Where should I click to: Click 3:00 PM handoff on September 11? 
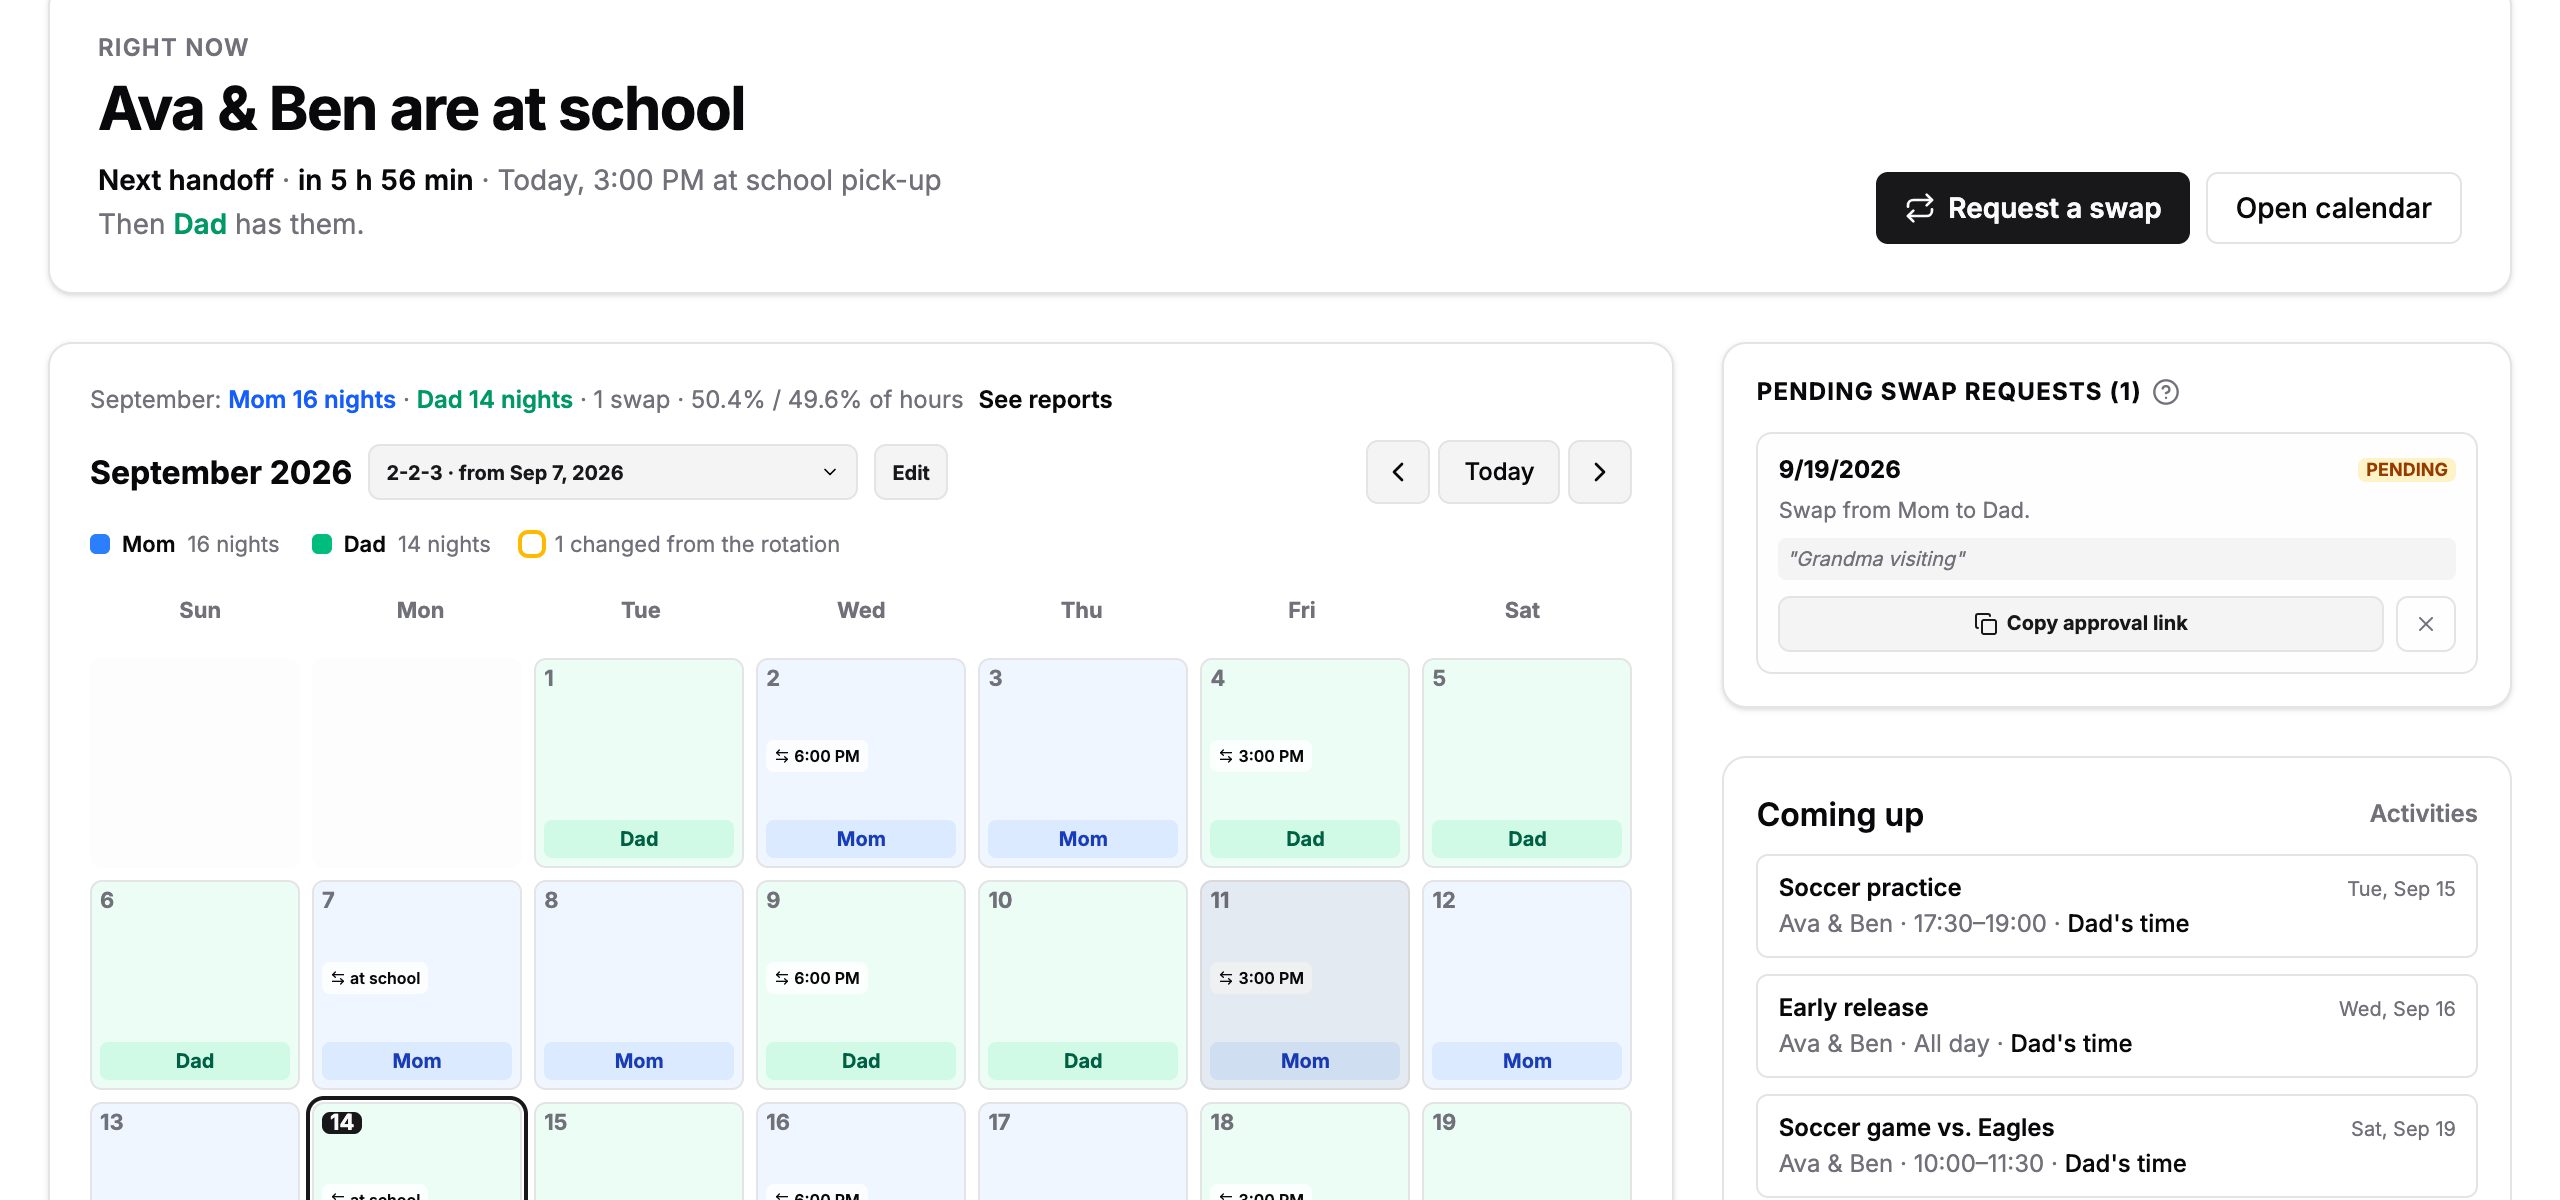click(x=1261, y=978)
